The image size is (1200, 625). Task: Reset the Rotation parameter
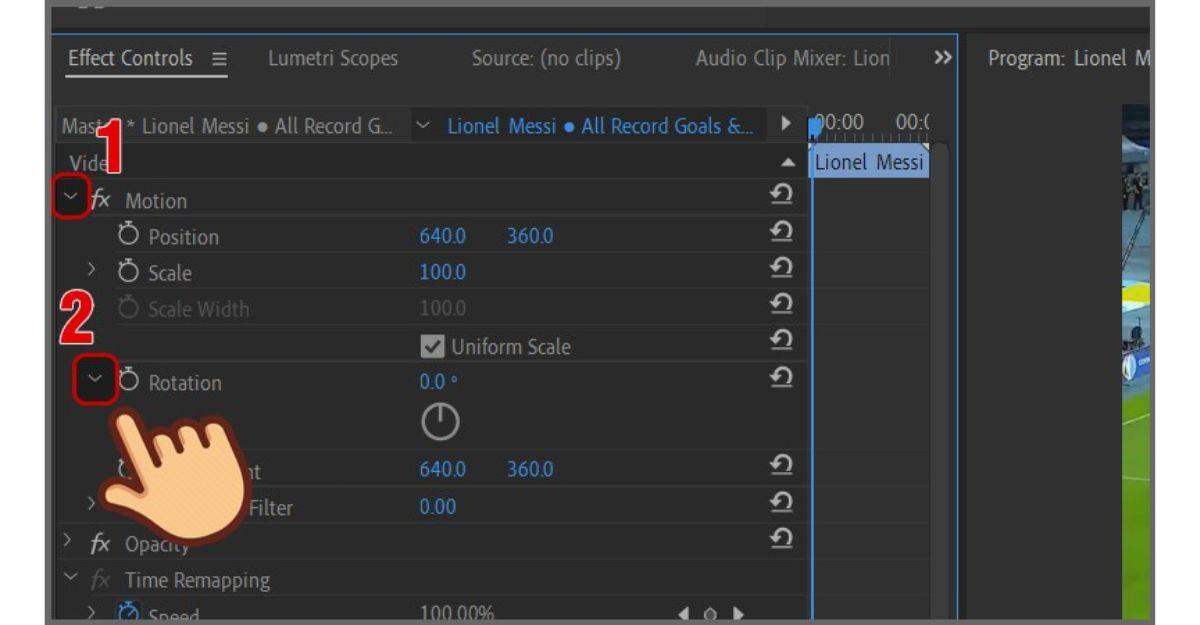pyautogui.click(x=782, y=377)
